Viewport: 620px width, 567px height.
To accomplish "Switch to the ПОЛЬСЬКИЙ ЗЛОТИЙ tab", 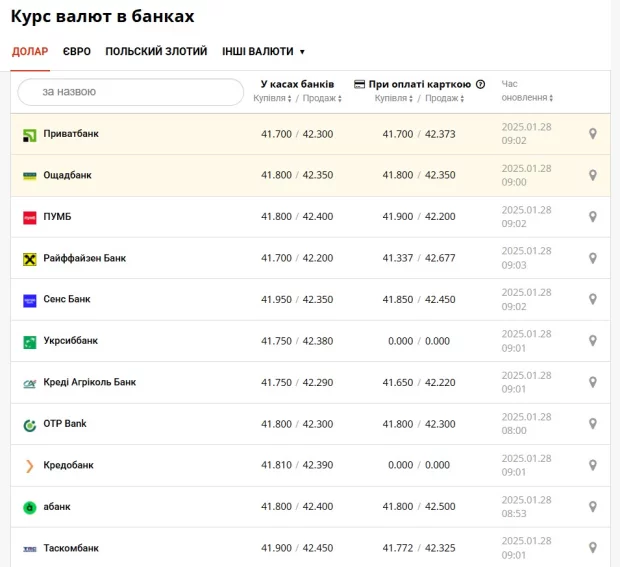I will (156, 51).
